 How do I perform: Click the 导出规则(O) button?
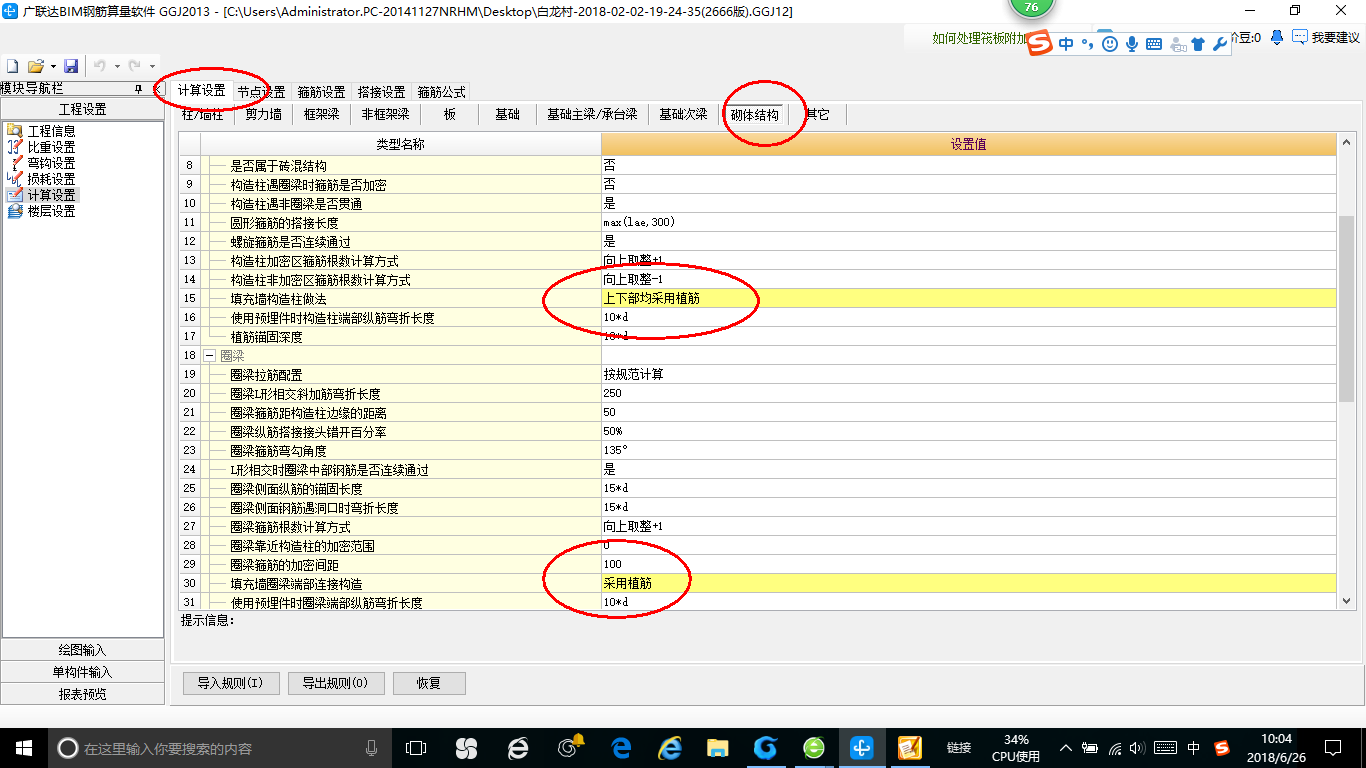(x=335, y=683)
